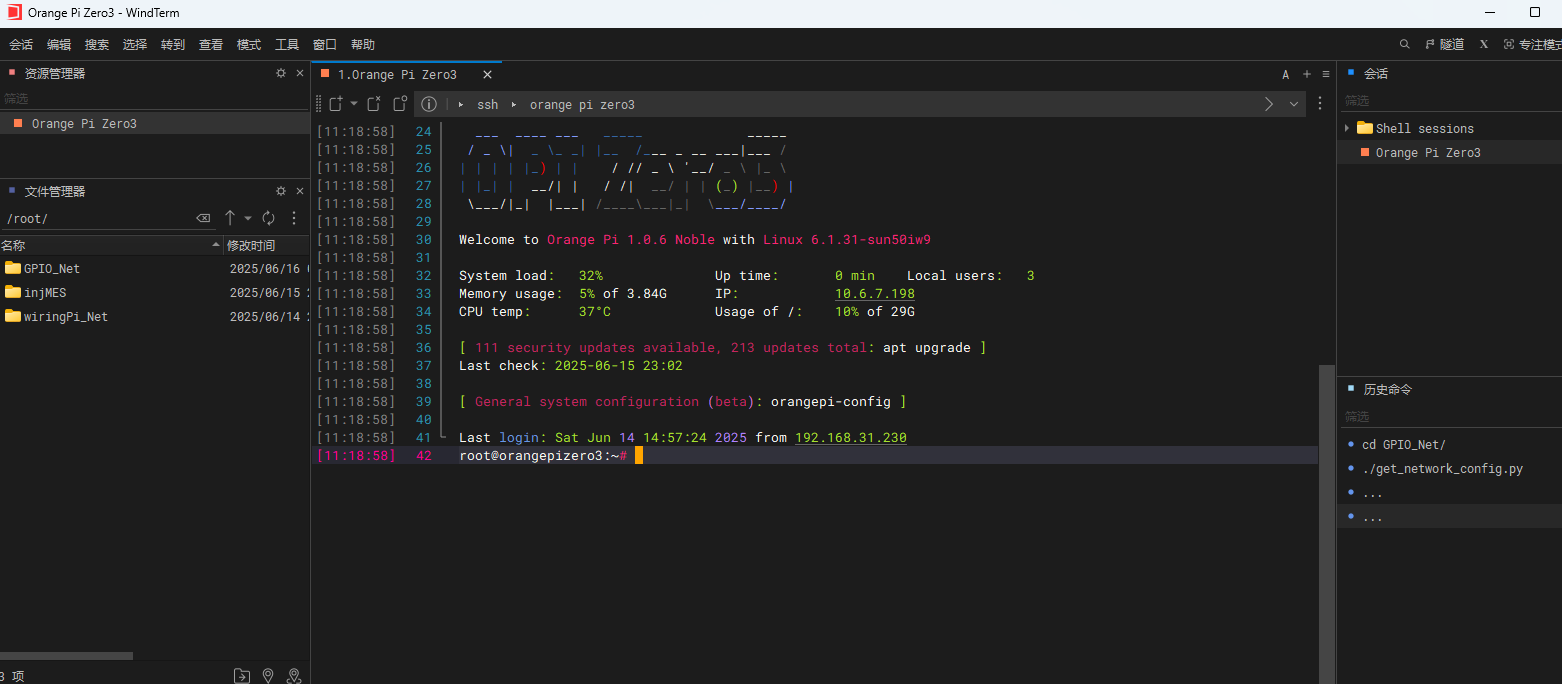Click the terminal vertical scrollbar
Screen dimensions: 1562x684
pyautogui.click(x=1326, y=523)
